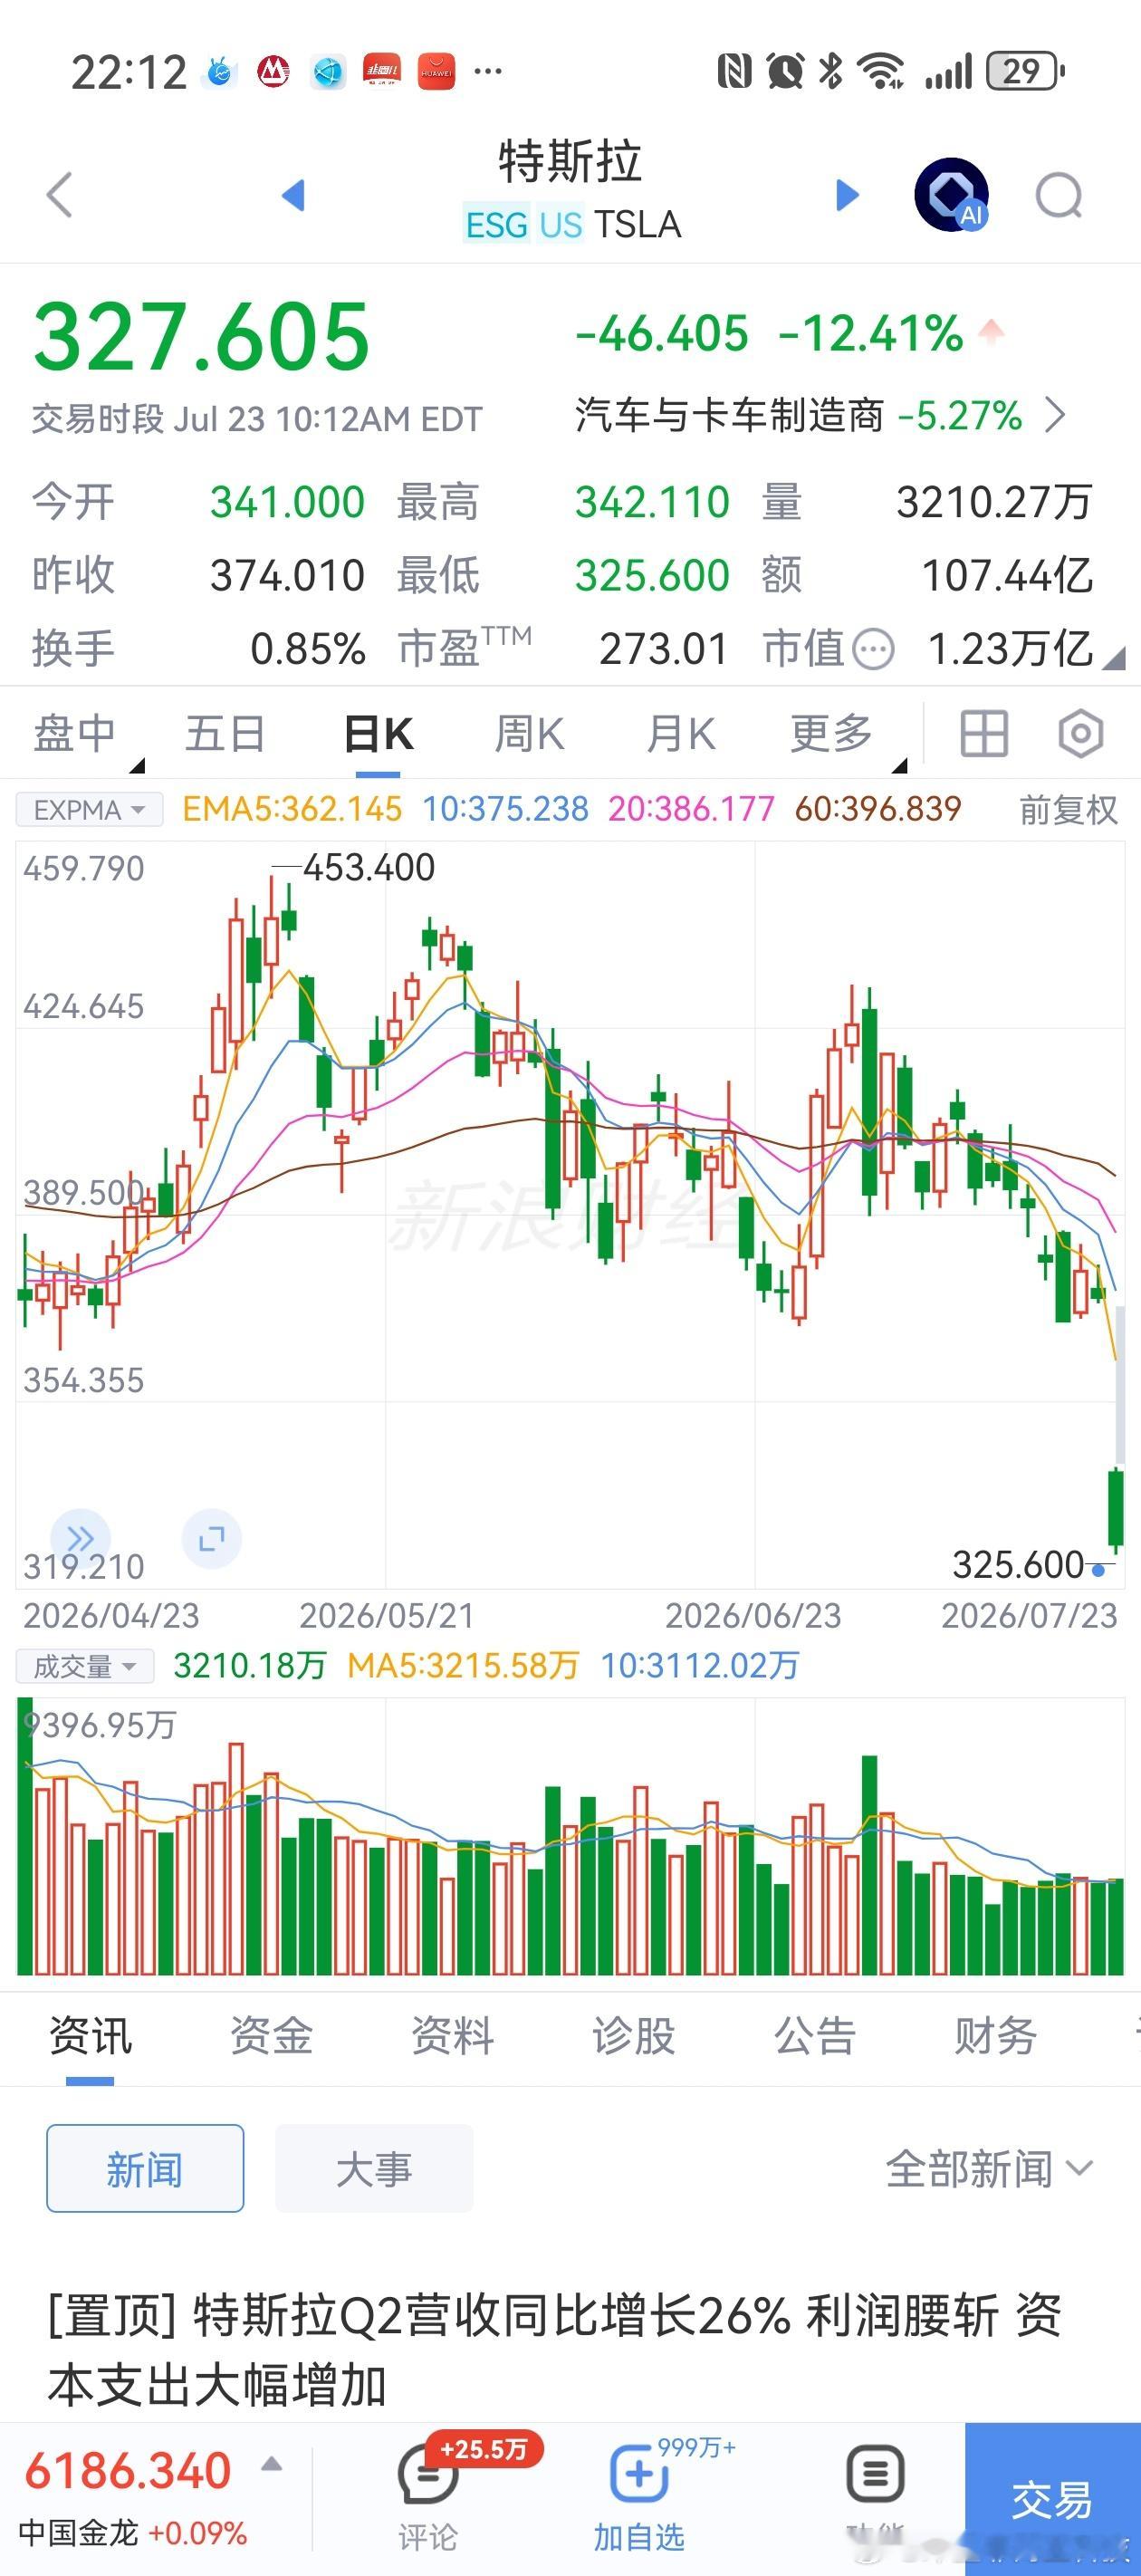Change the 前复权 adjustment setting
Viewport: 1141px width, 2576px height.
tap(1068, 809)
